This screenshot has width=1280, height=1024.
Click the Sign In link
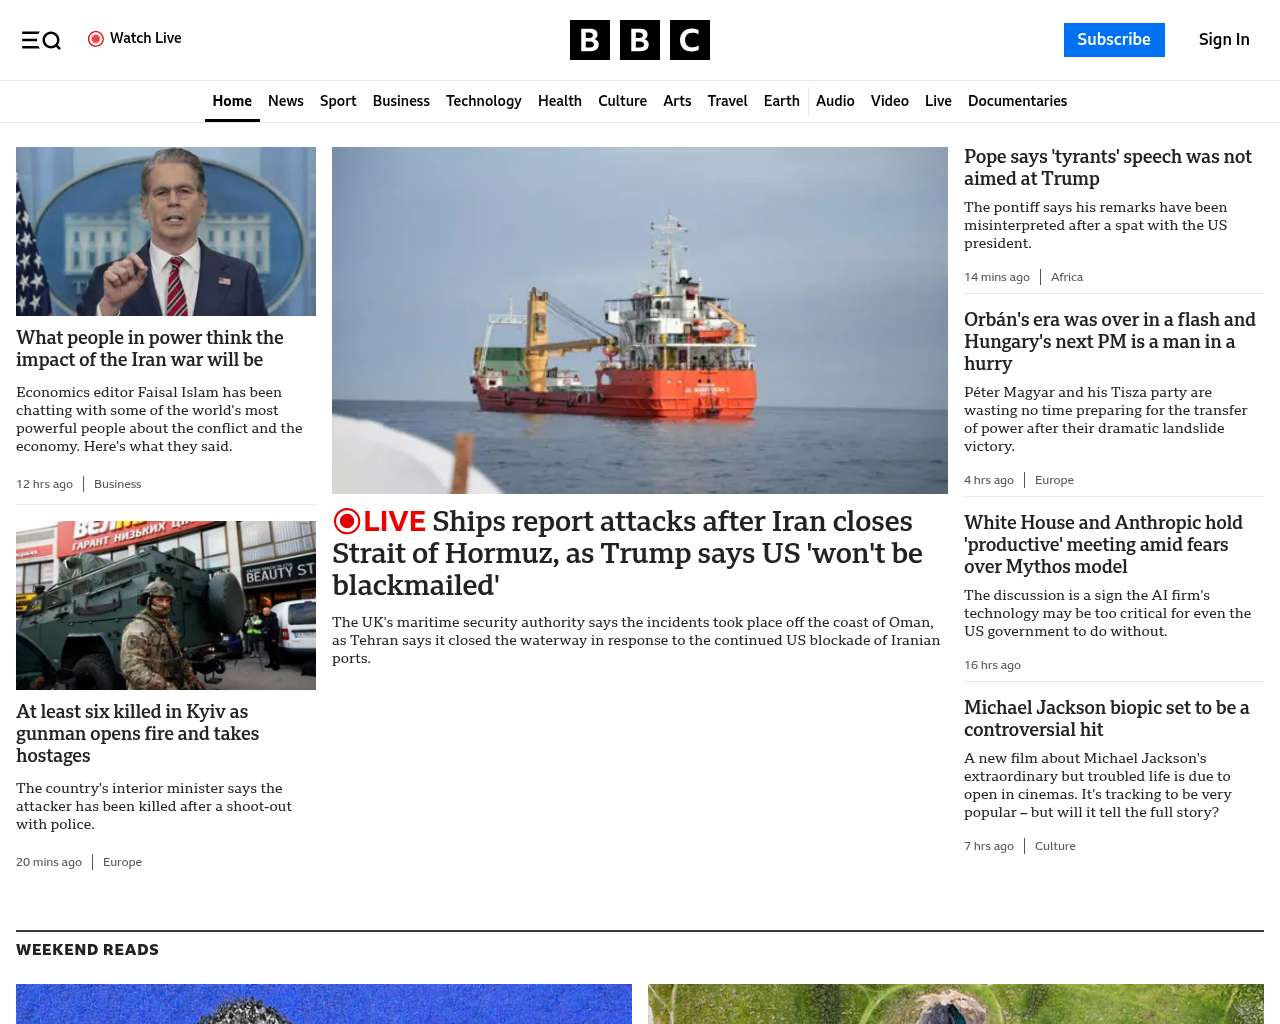coord(1223,40)
